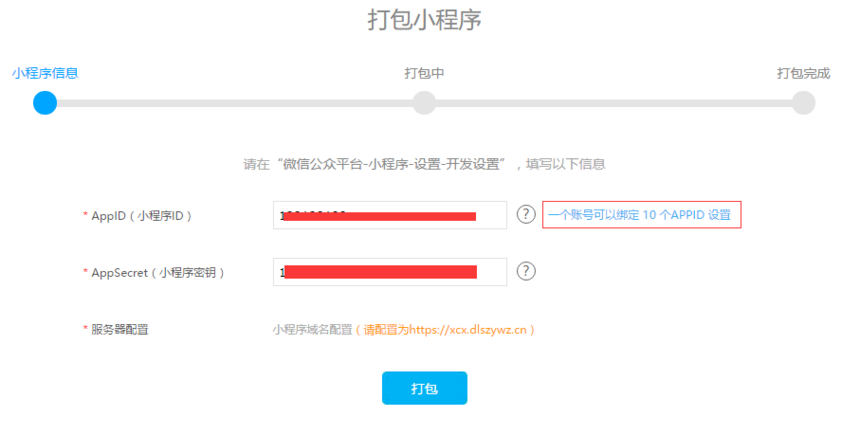Click the help icon beside the AppID field
The width and height of the screenshot is (860, 435).
(x=526, y=214)
